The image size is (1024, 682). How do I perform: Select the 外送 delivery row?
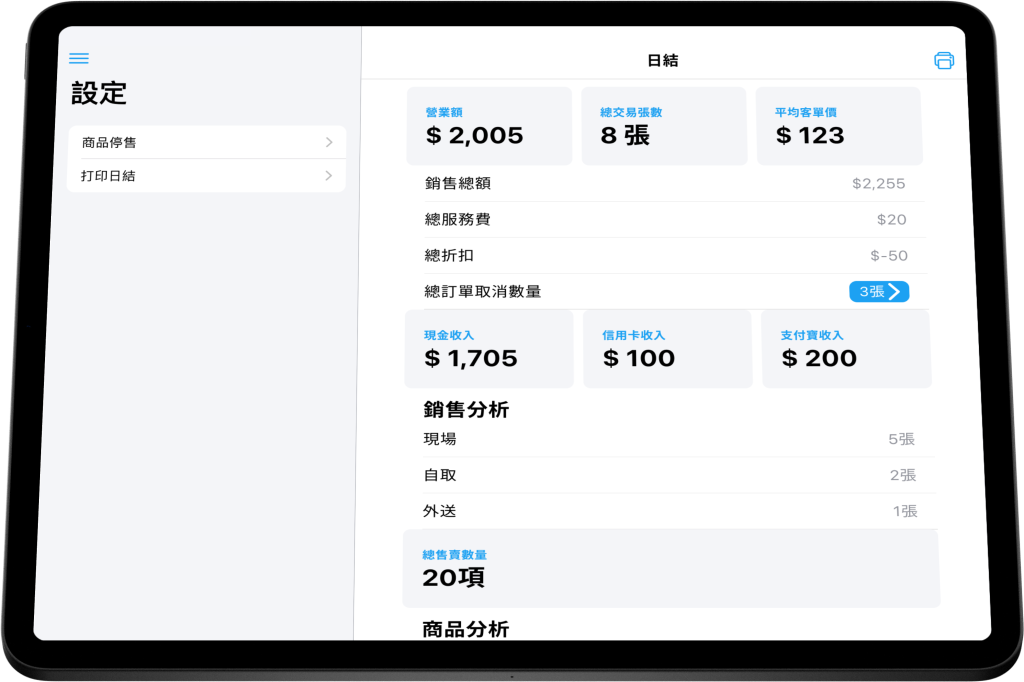pyautogui.click(x=670, y=511)
